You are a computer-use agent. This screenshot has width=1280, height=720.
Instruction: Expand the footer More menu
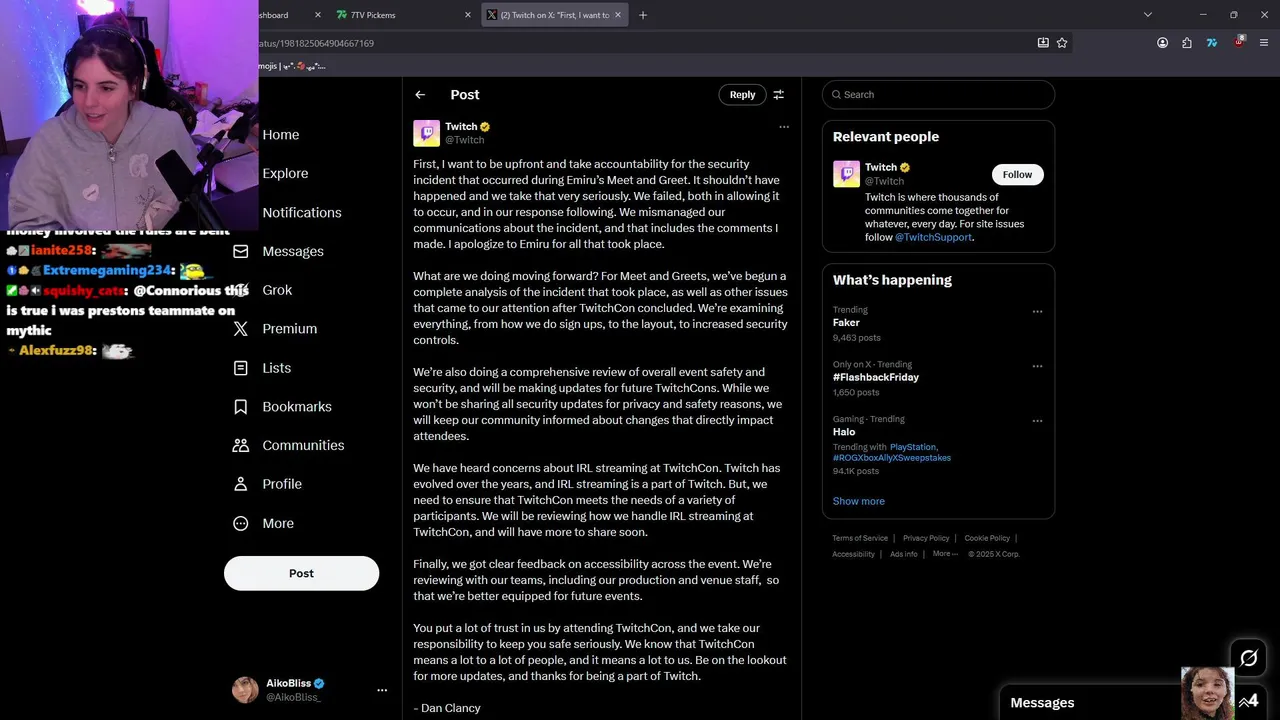coord(945,554)
